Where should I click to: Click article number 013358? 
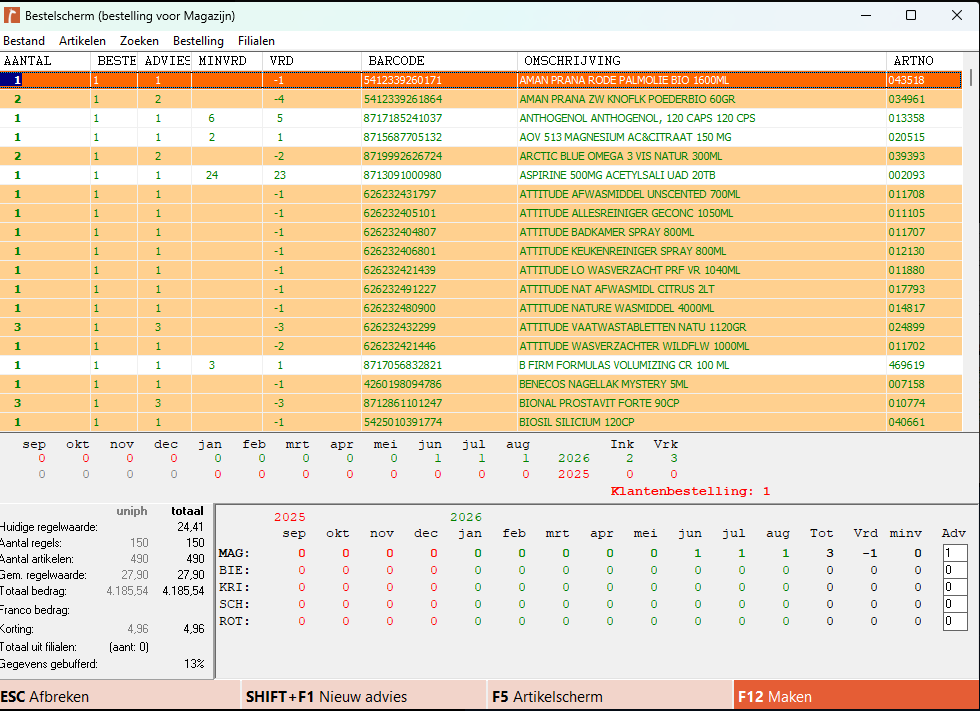click(906, 118)
